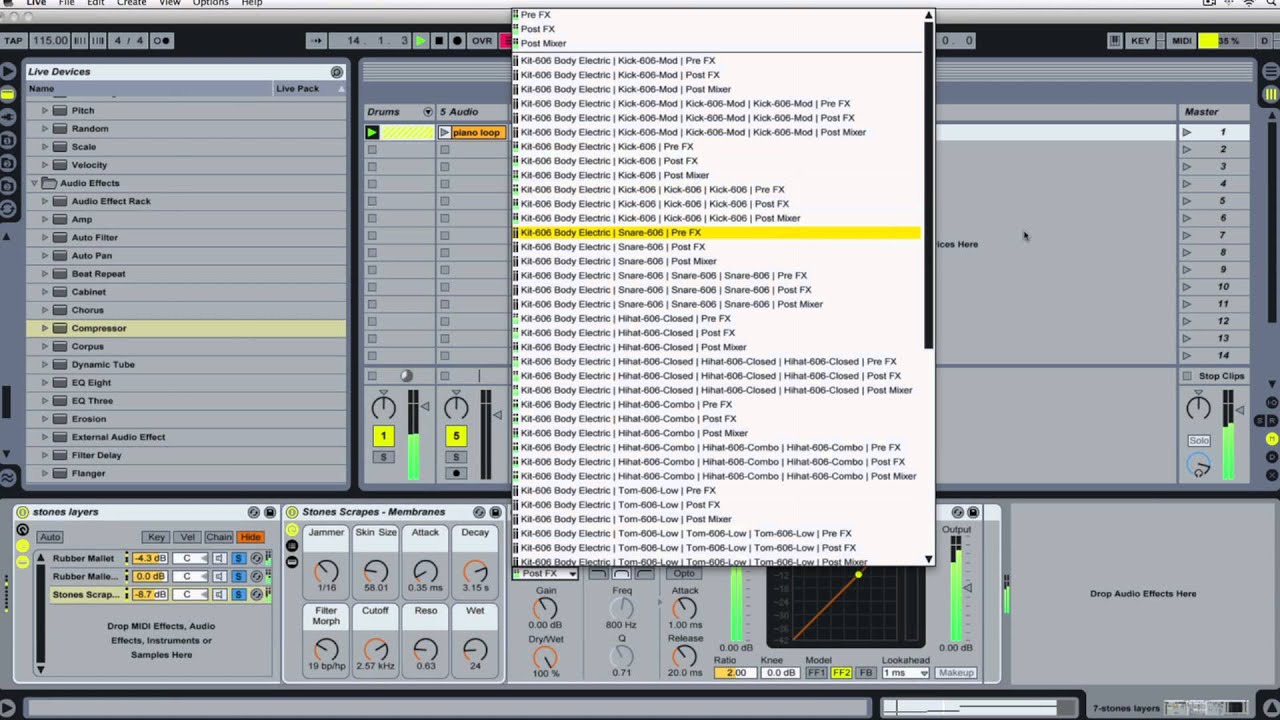Click the Cutoff knob at 2.57 kHz
Viewport: 1280px width, 720px height.
(x=375, y=649)
